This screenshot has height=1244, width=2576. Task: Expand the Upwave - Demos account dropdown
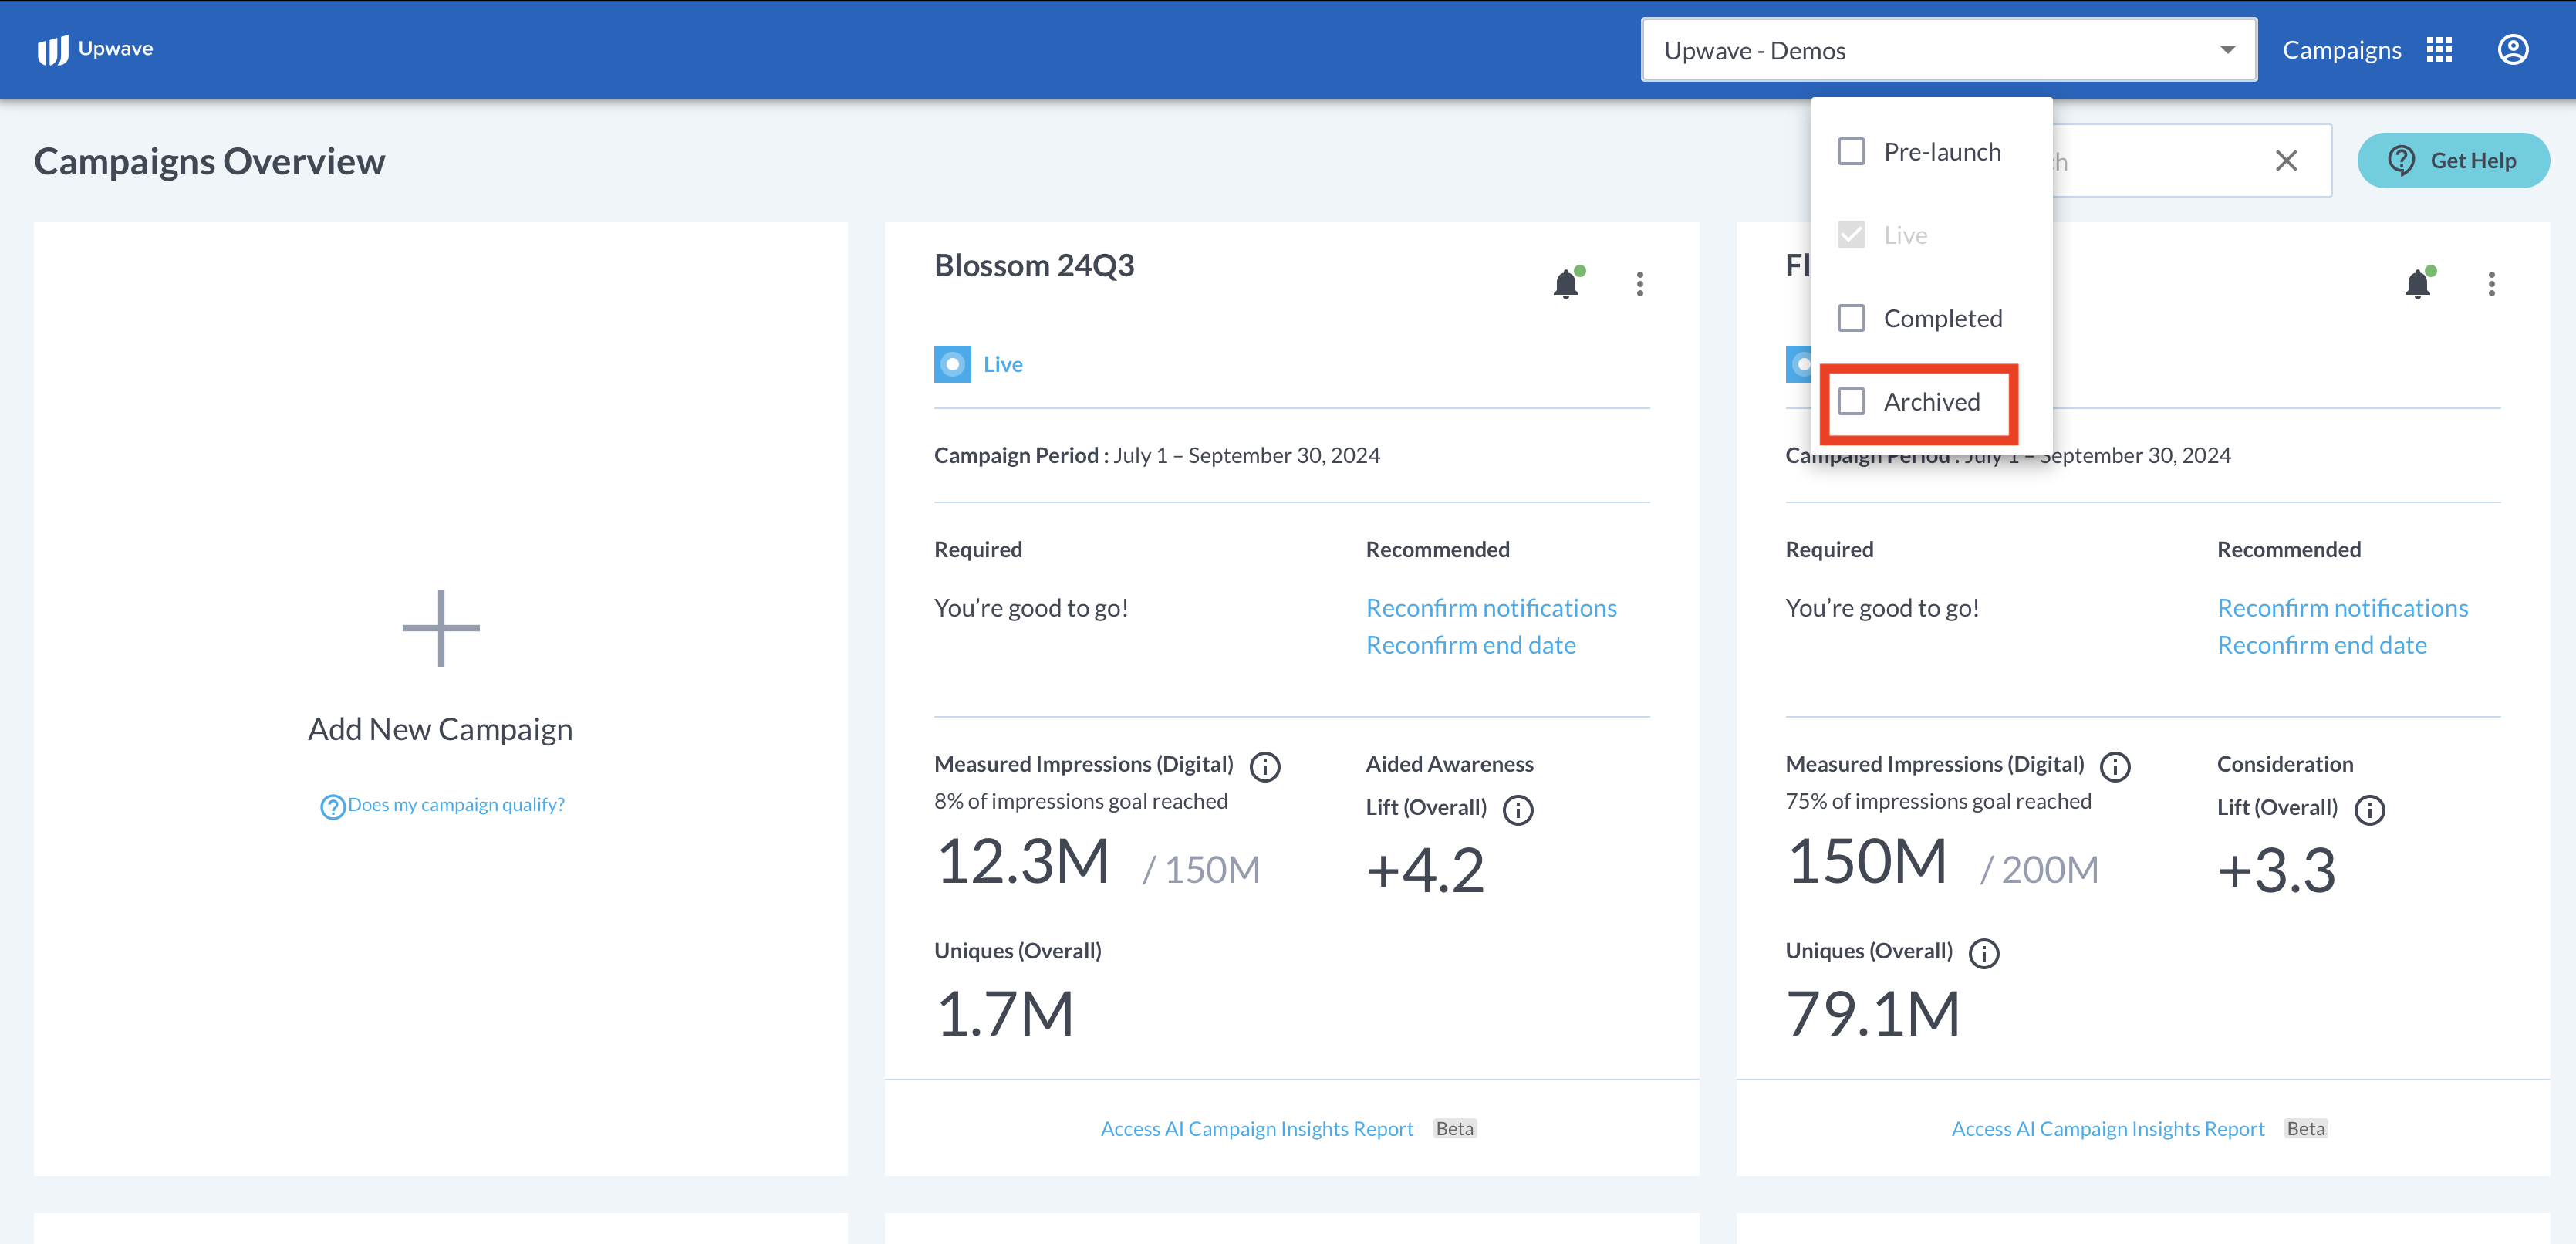click(1948, 50)
